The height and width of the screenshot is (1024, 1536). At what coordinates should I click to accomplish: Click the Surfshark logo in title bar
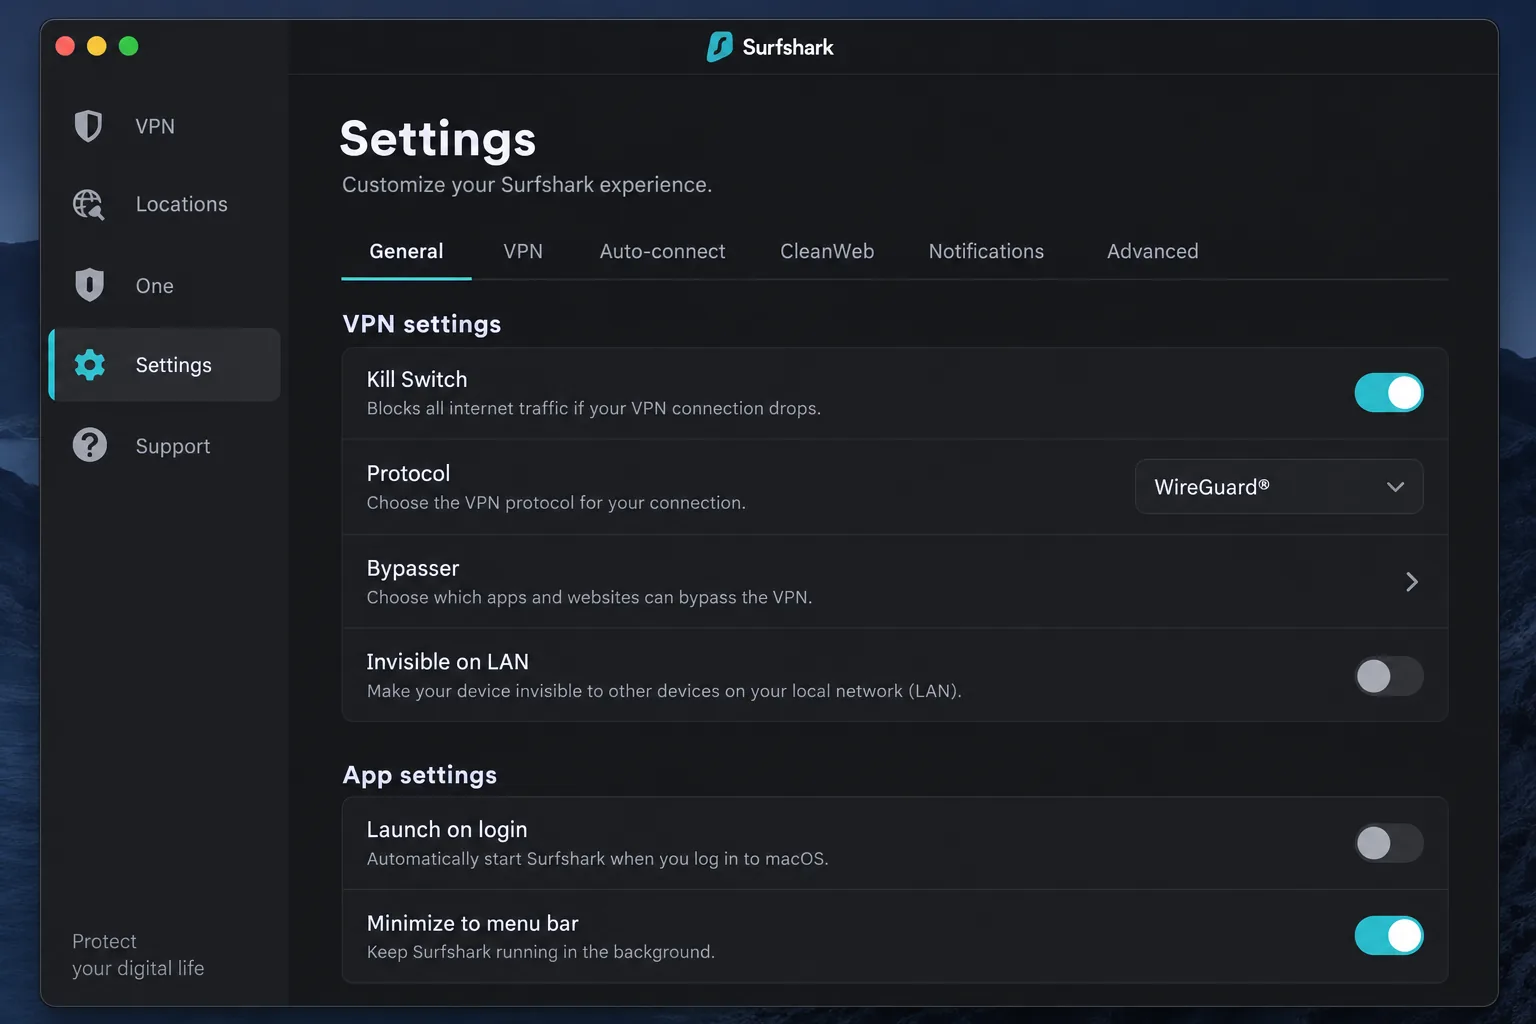(719, 47)
